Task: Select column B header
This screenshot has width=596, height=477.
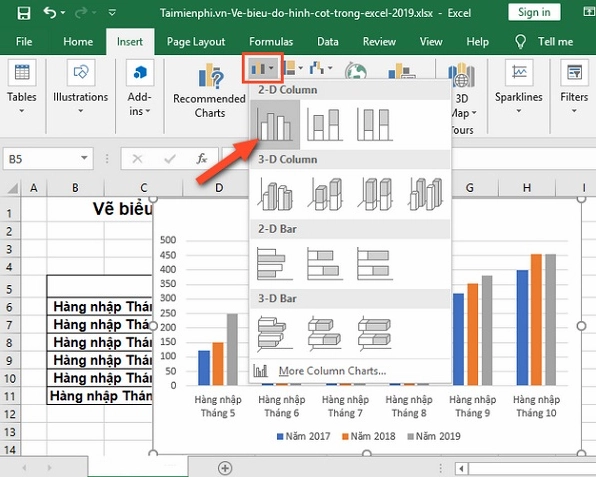Action: coord(75,188)
